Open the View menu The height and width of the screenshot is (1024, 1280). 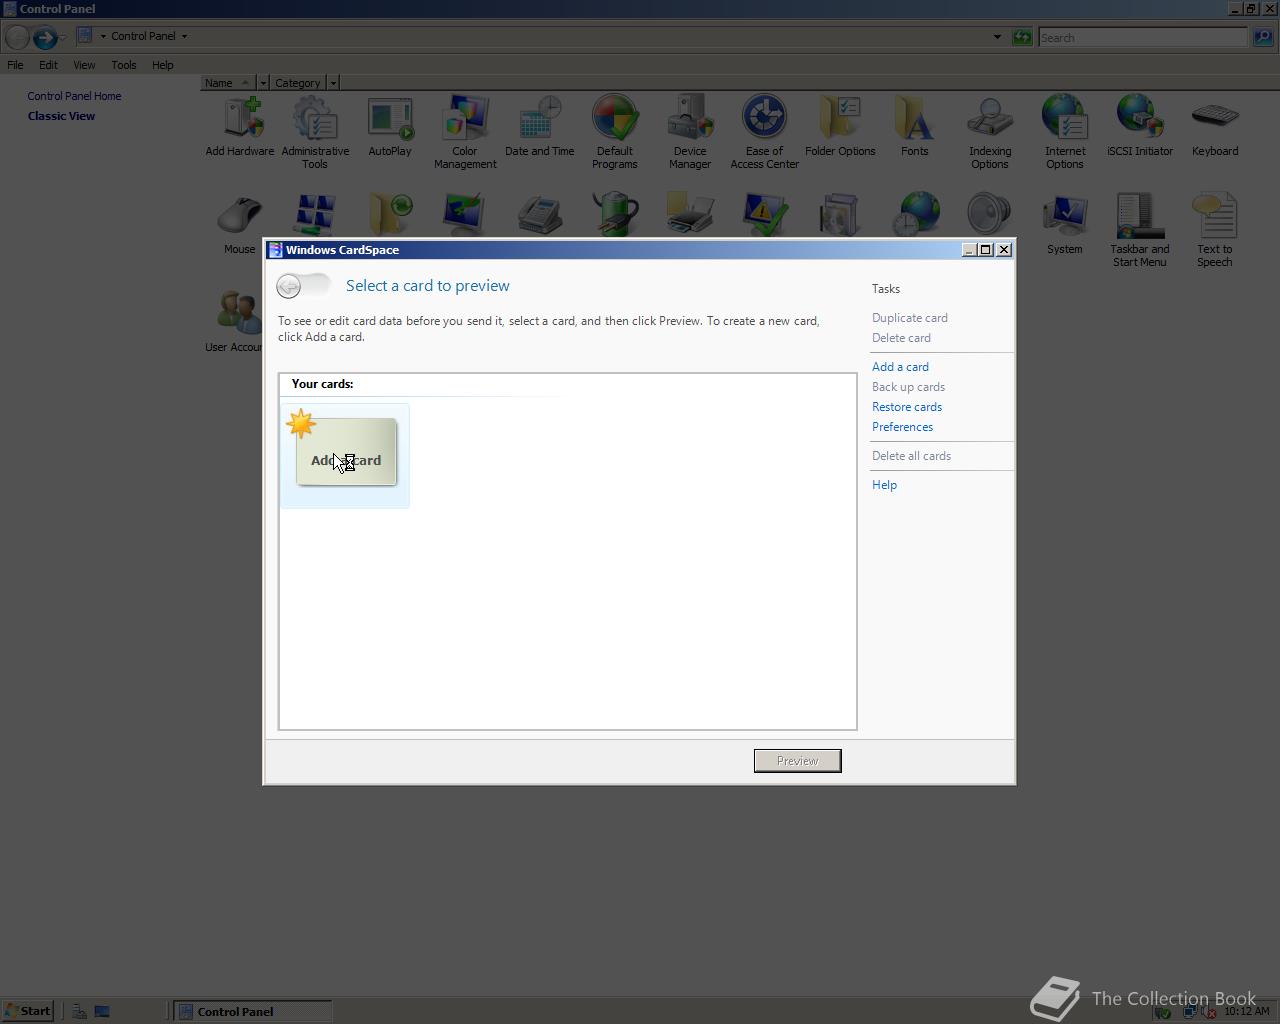[84, 65]
